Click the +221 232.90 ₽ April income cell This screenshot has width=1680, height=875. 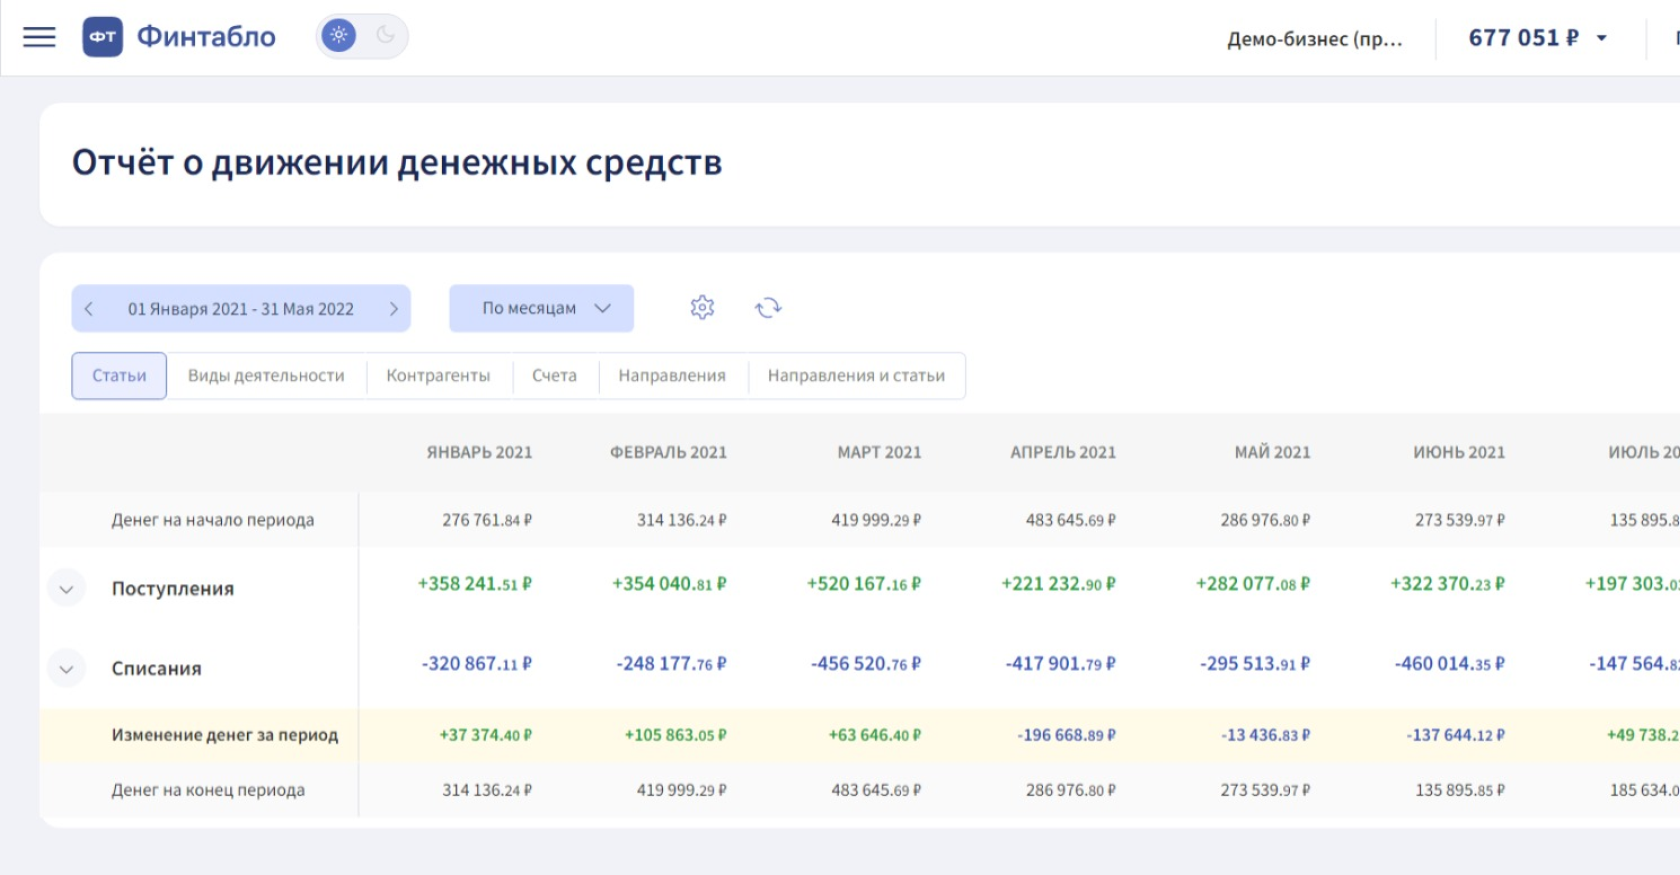click(x=1059, y=584)
